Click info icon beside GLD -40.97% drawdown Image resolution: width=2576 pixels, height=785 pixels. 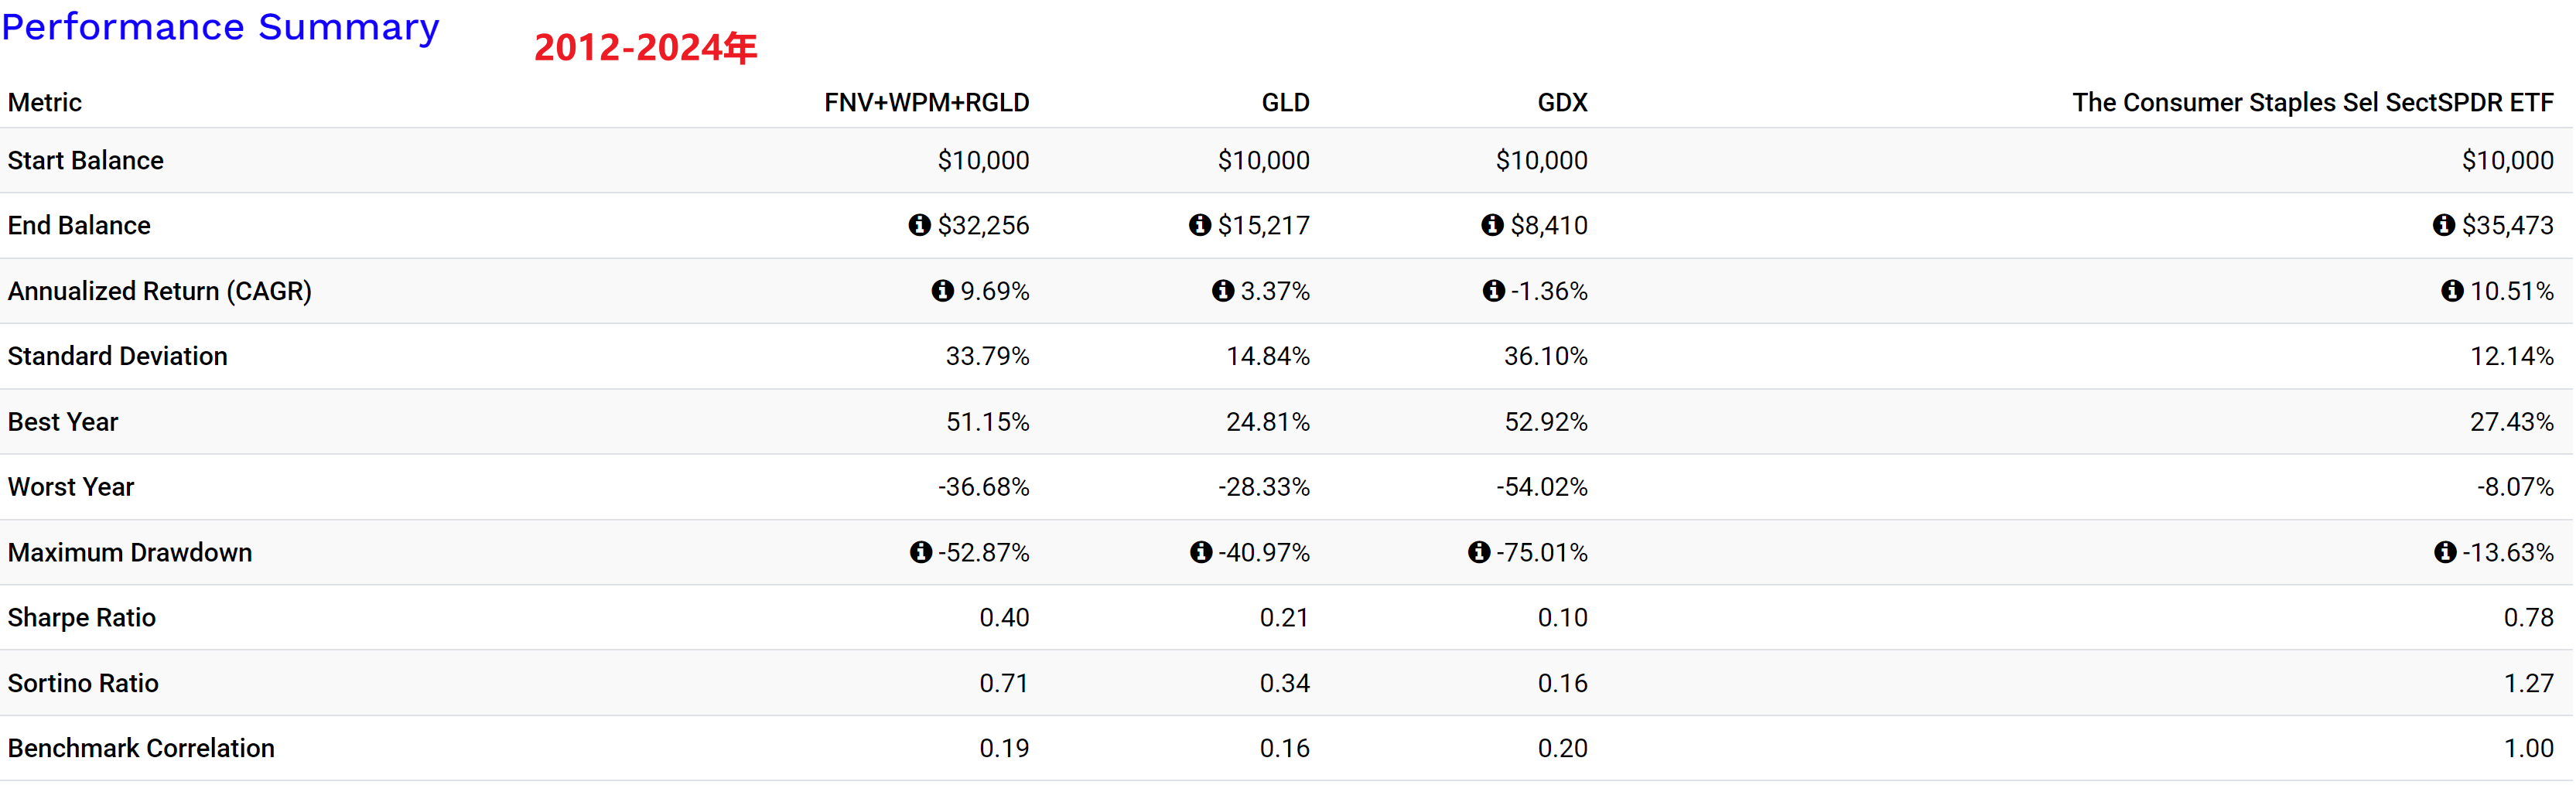pyautogui.click(x=1201, y=553)
